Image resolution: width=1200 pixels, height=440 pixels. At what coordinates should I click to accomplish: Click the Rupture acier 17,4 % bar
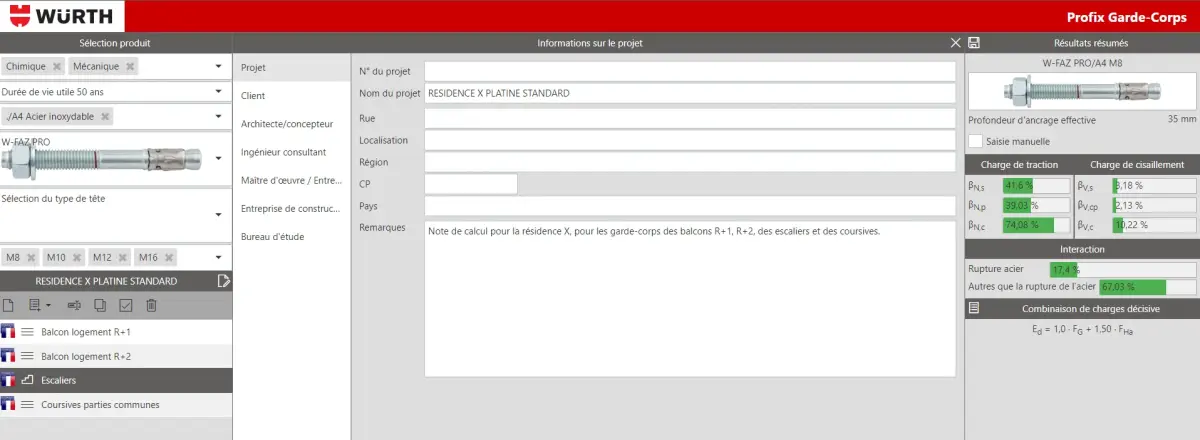pyautogui.click(x=1122, y=270)
